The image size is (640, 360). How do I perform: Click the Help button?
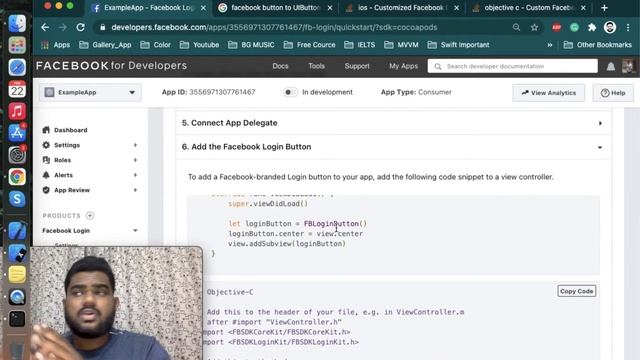[x=613, y=93]
